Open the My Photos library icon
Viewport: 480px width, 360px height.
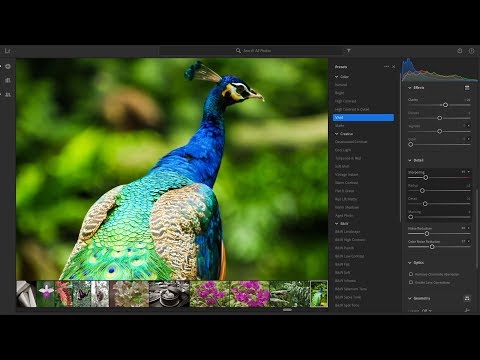click(8, 80)
